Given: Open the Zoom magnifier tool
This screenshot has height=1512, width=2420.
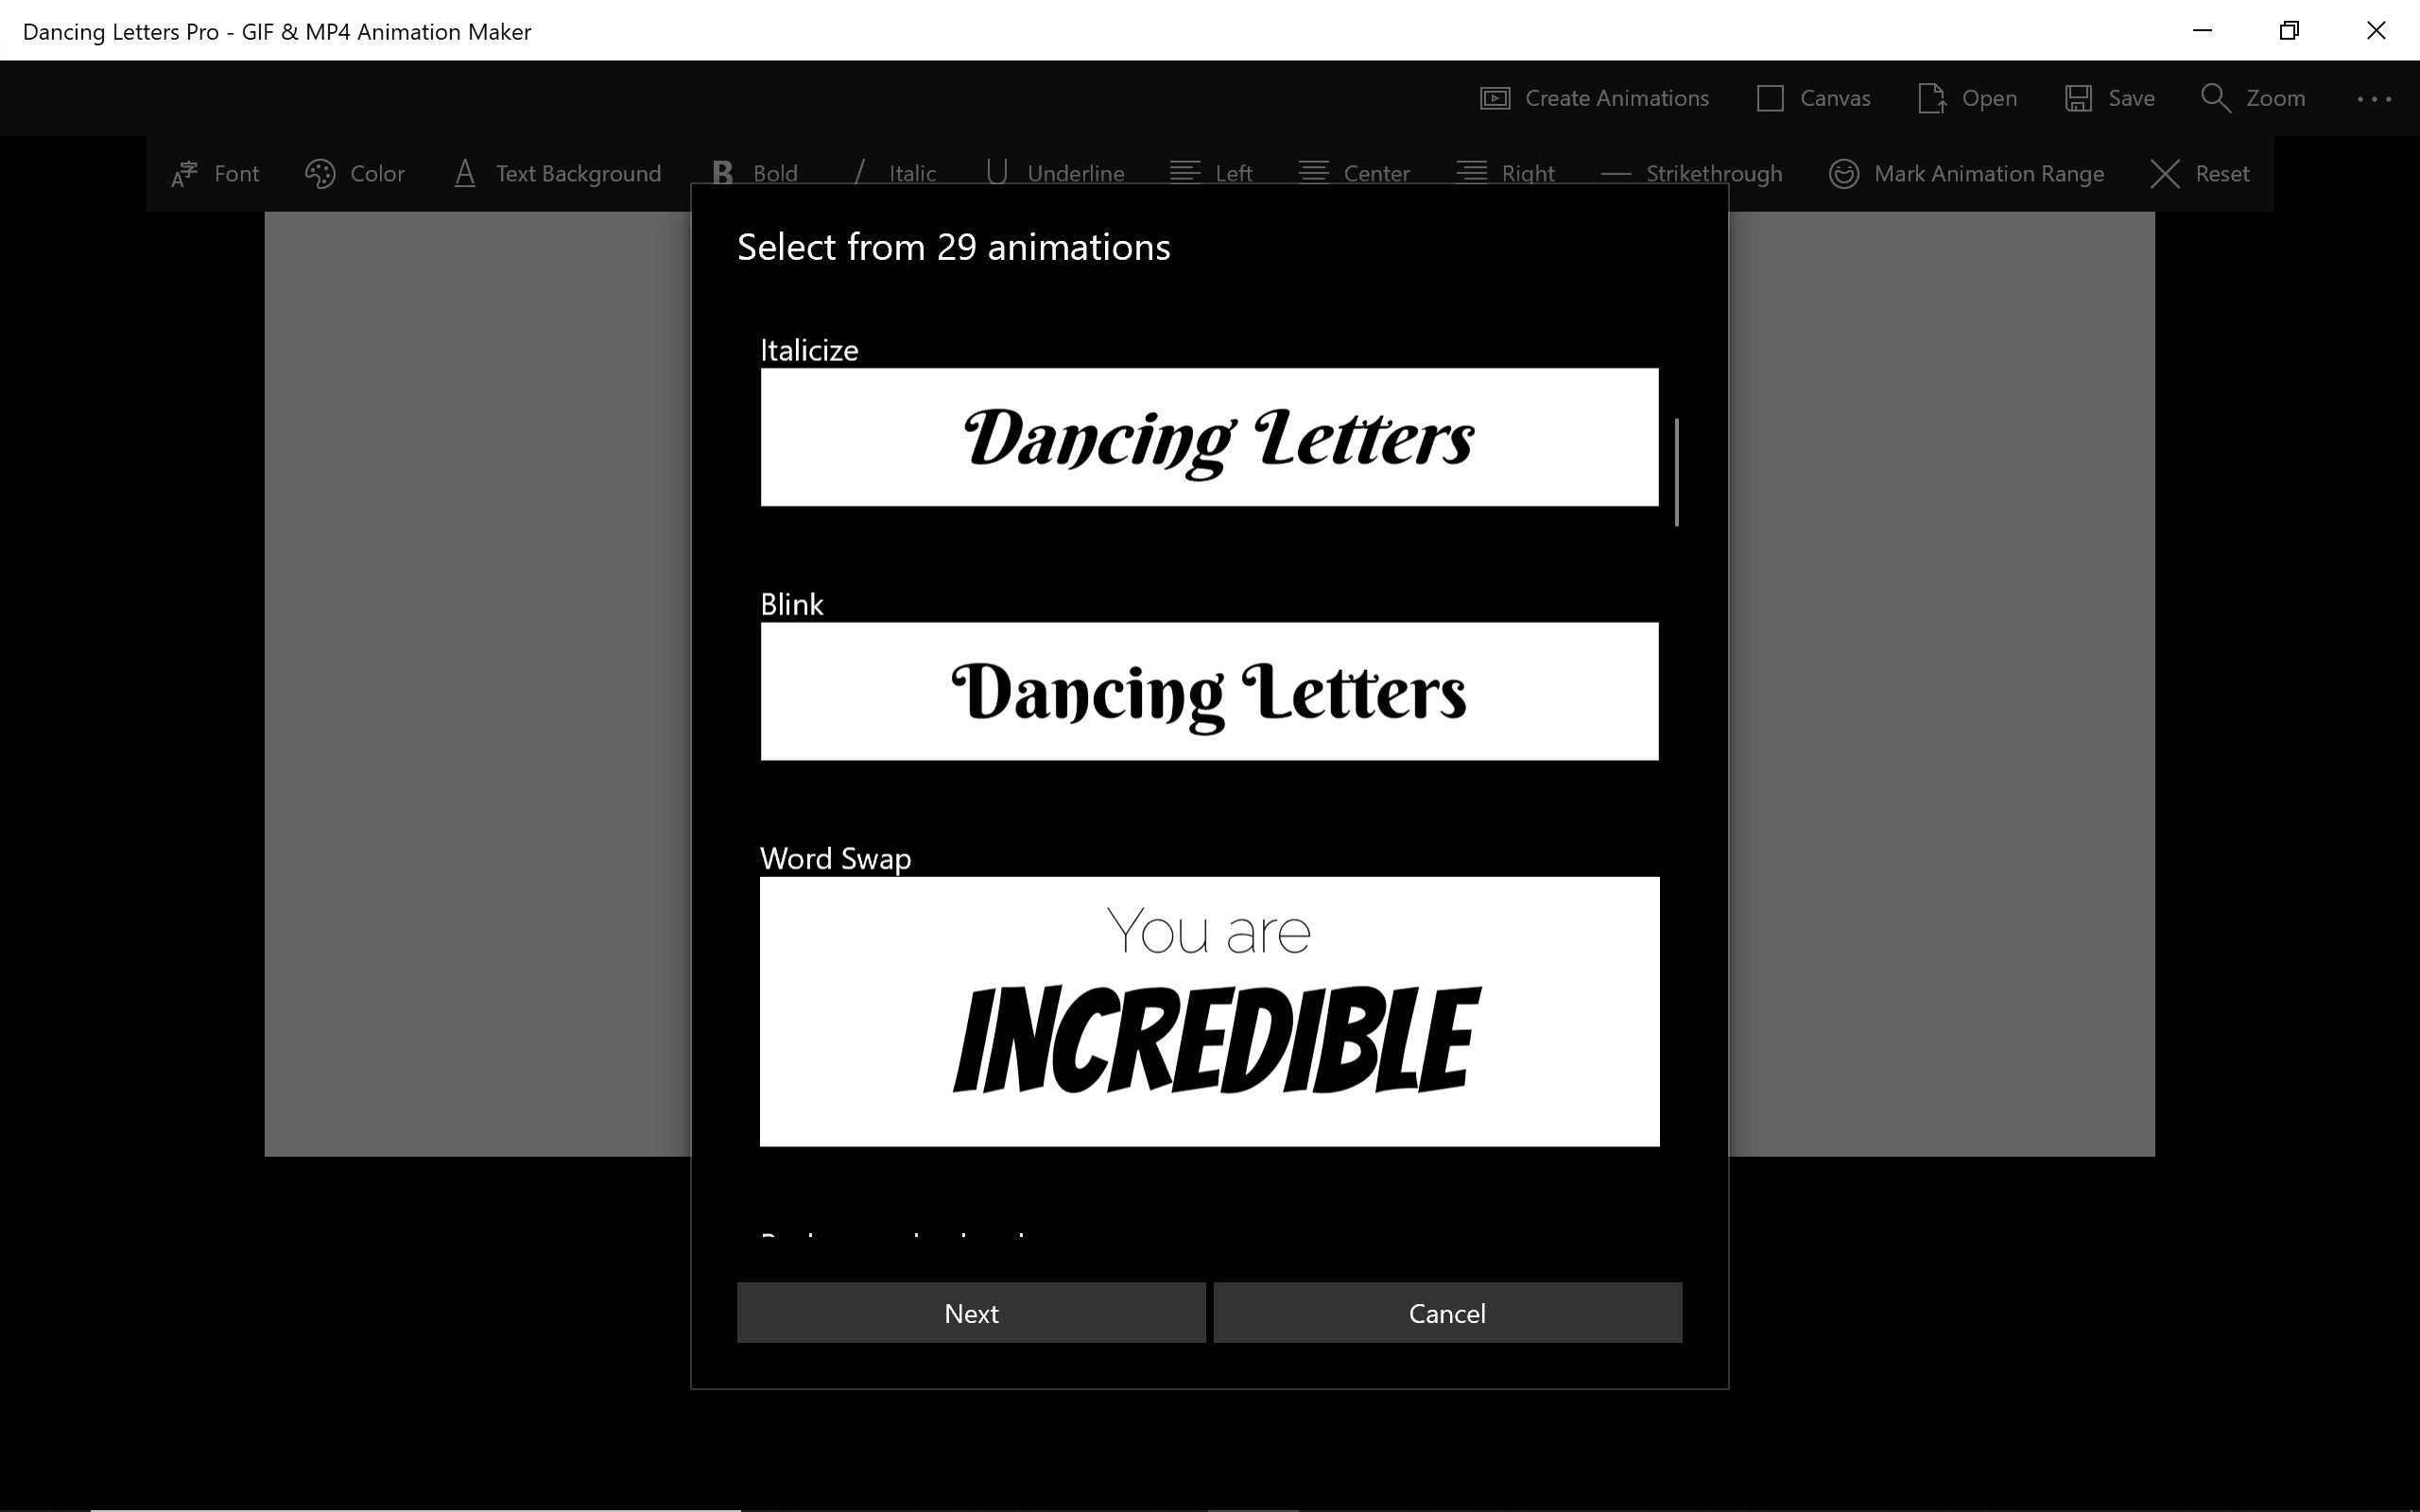Looking at the screenshot, I should pyautogui.click(x=2216, y=98).
